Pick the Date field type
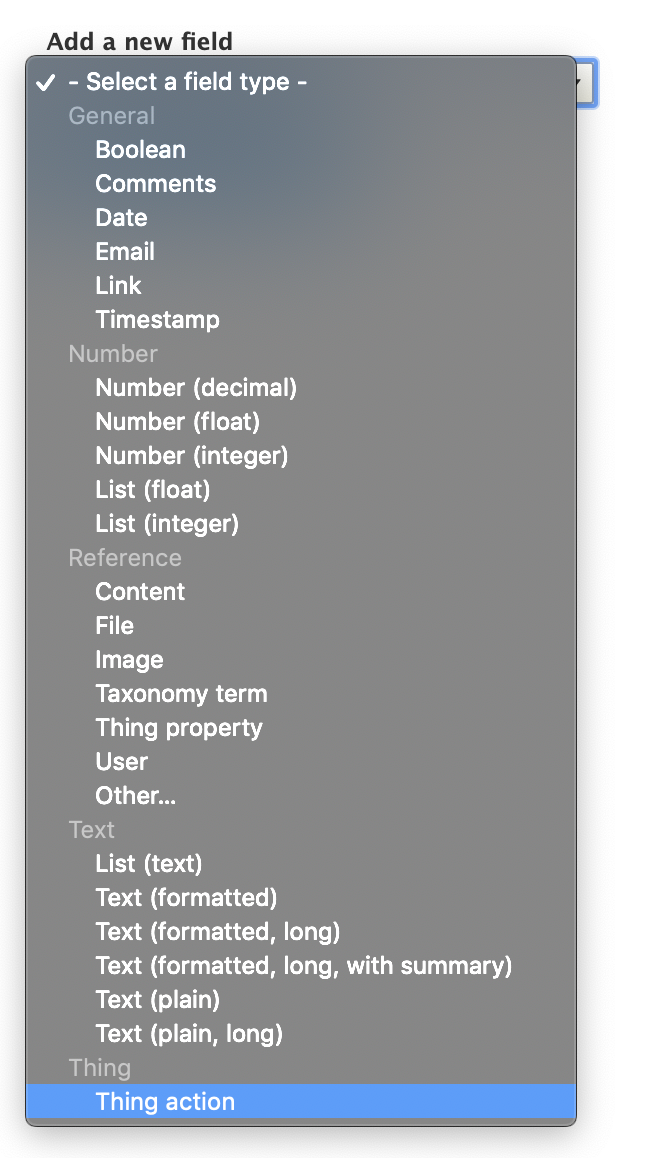 tap(121, 218)
